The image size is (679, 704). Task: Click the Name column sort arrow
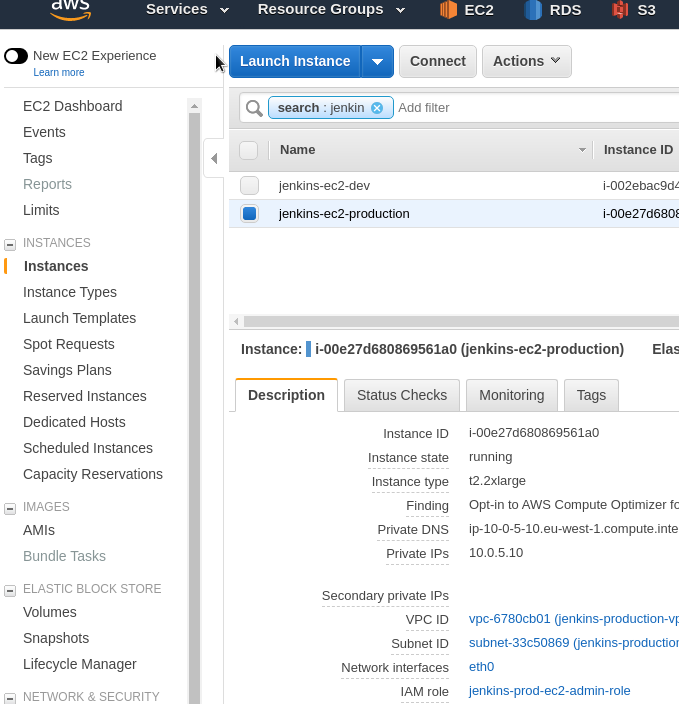[x=582, y=150]
